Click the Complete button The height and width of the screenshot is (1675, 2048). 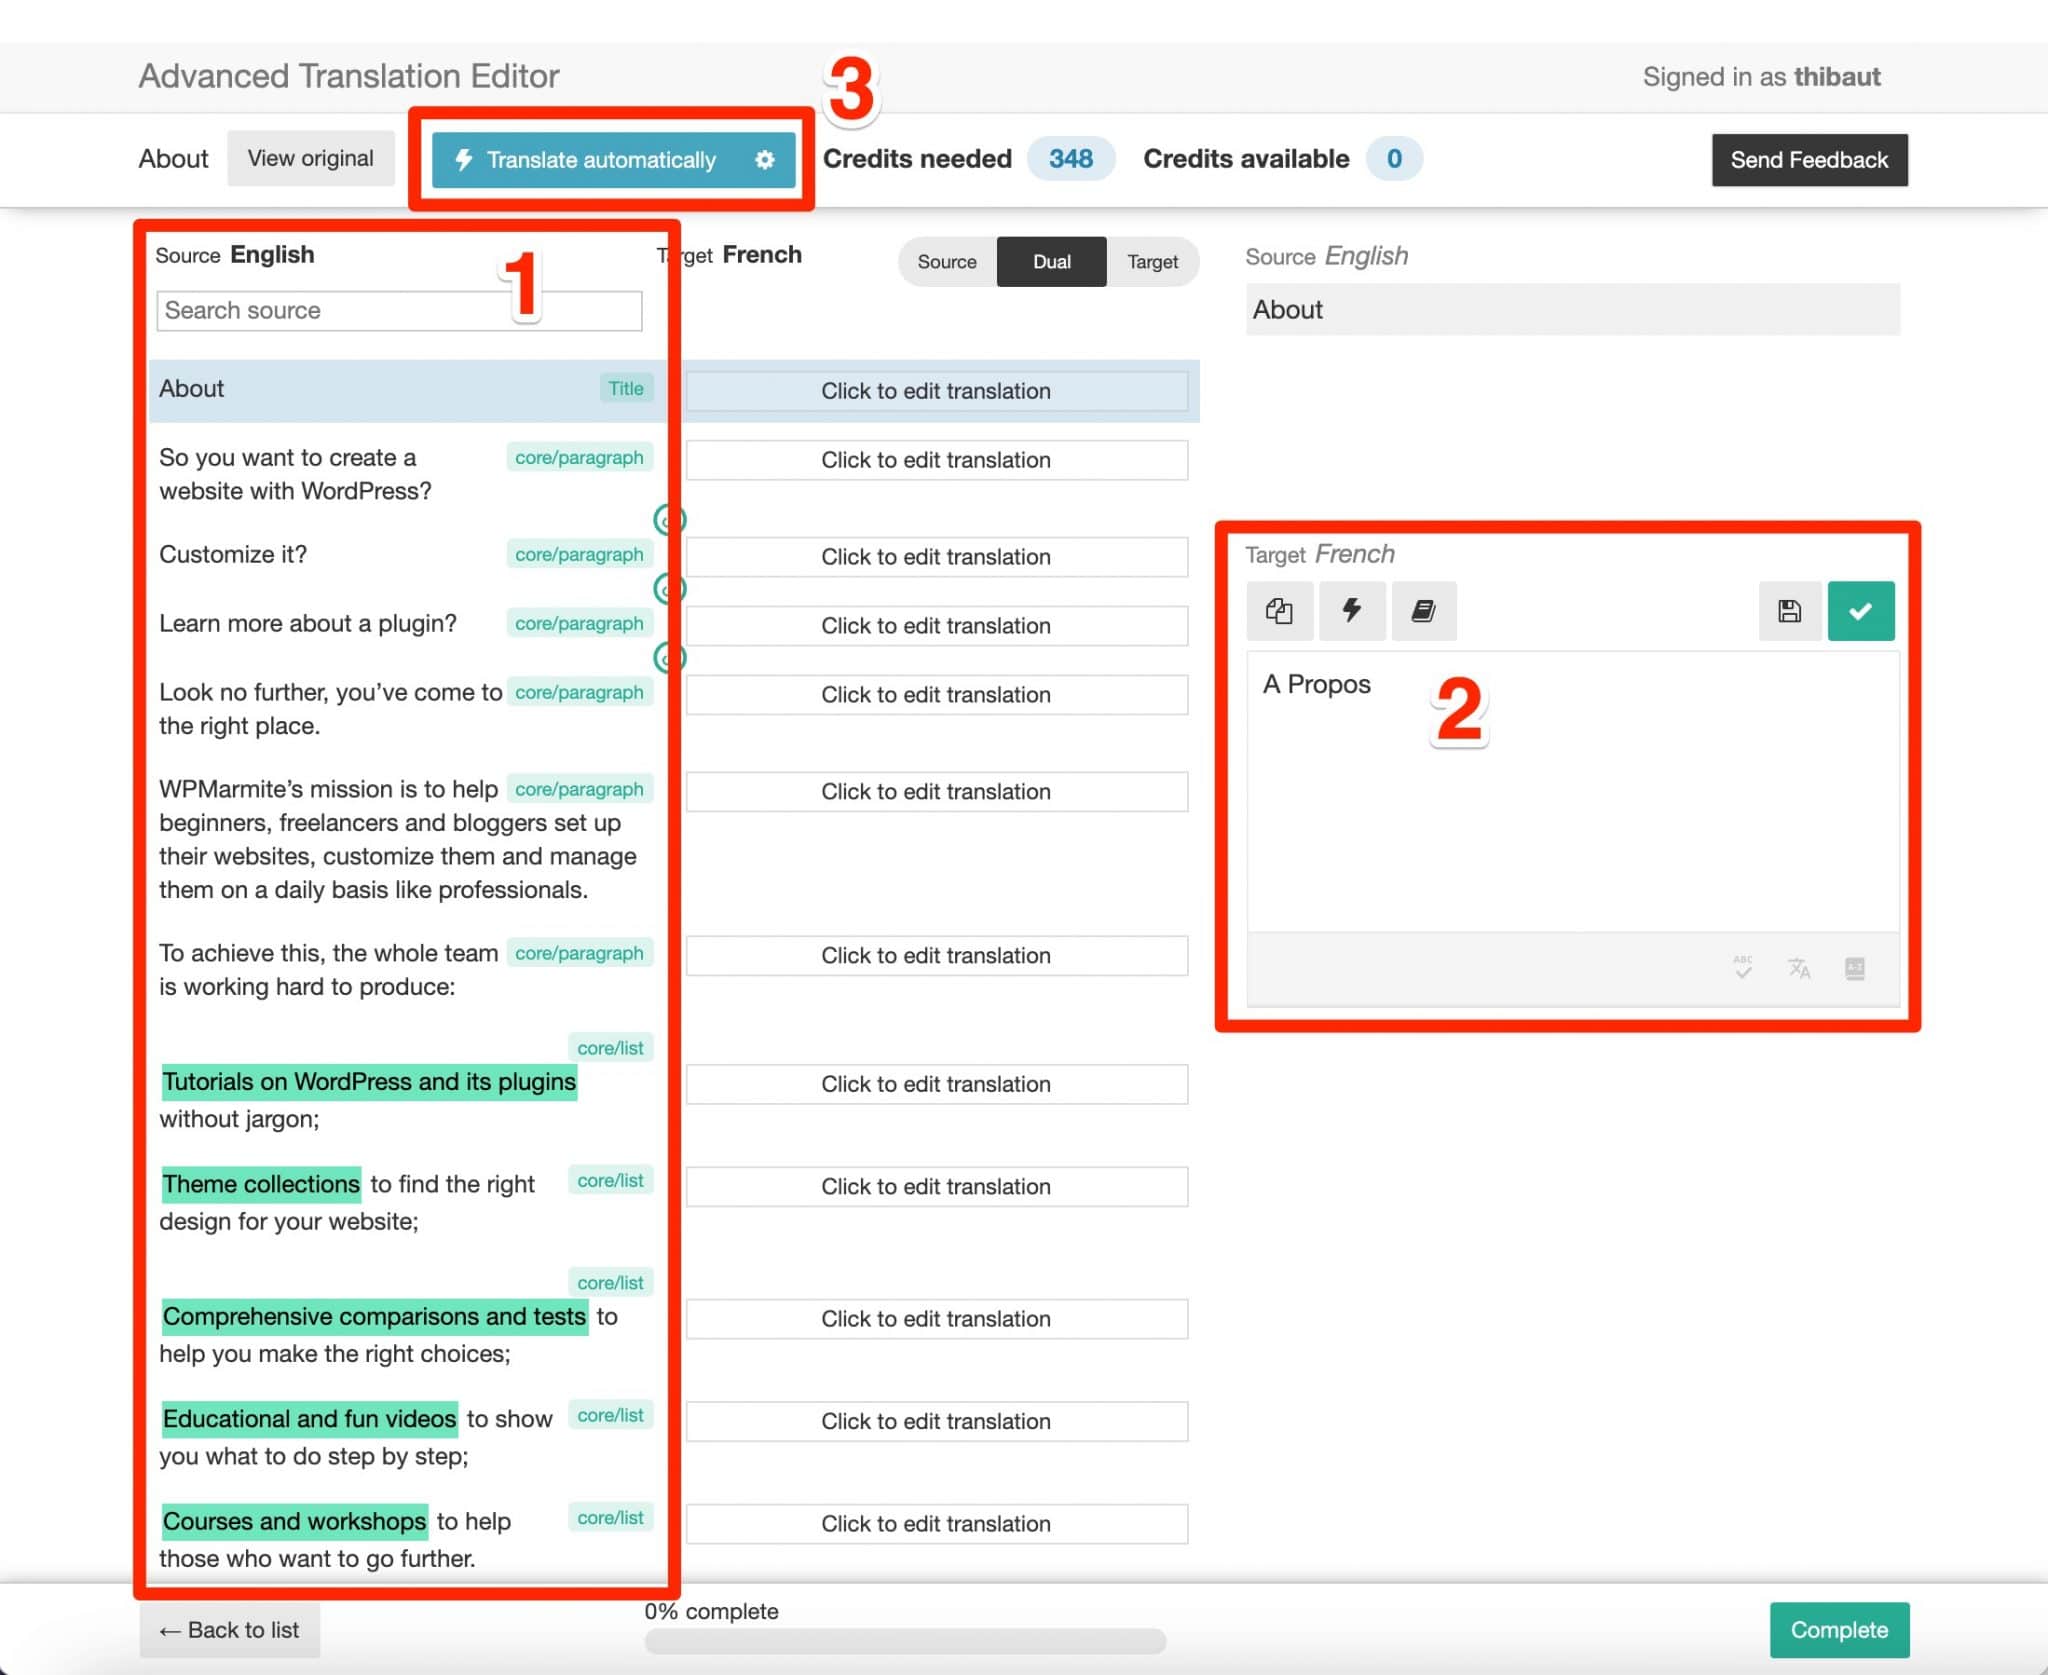point(1839,1629)
